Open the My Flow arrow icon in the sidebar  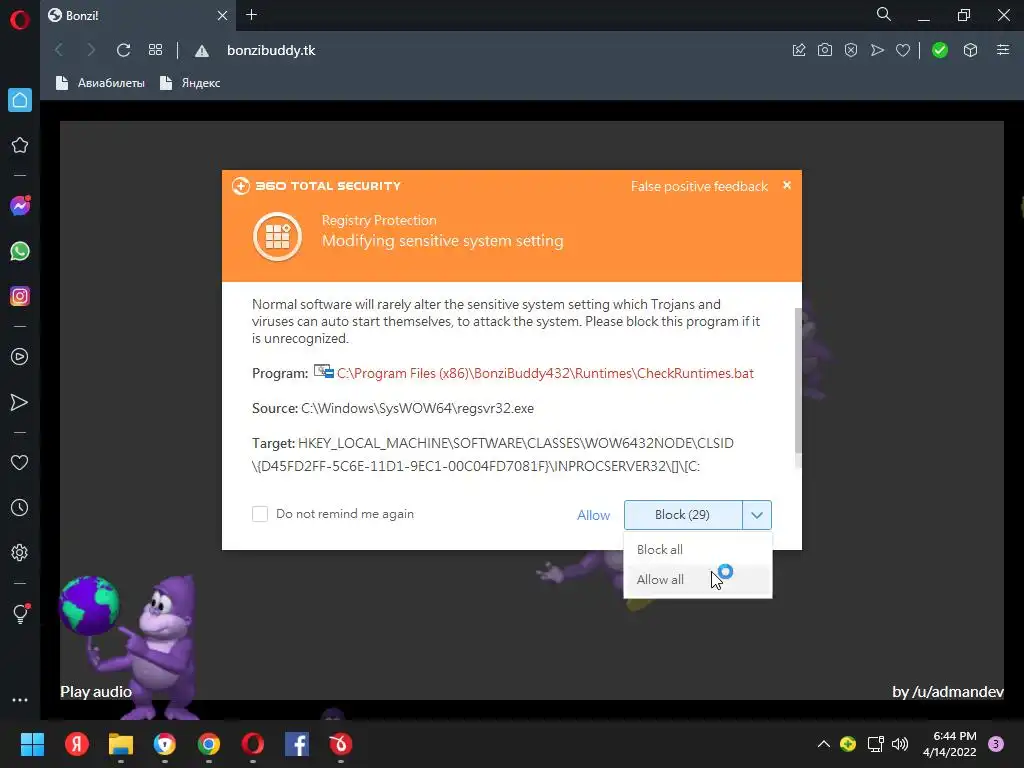coord(20,402)
